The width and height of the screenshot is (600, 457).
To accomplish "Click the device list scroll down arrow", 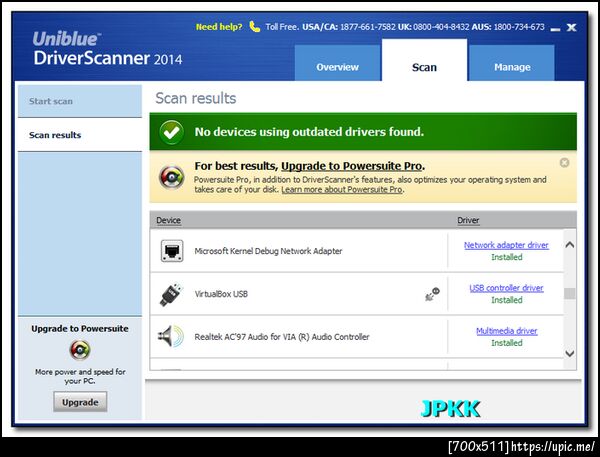I will (x=570, y=354).
